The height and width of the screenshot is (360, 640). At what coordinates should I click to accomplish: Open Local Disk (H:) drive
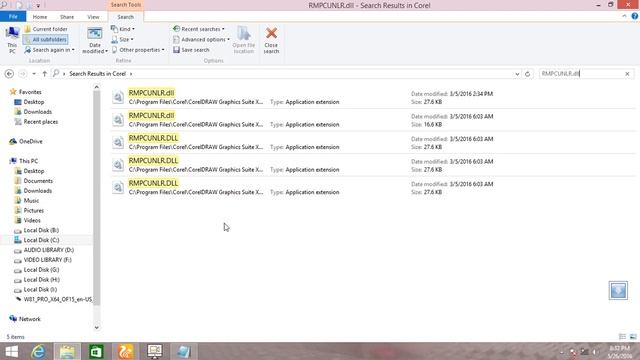point(41,280)
